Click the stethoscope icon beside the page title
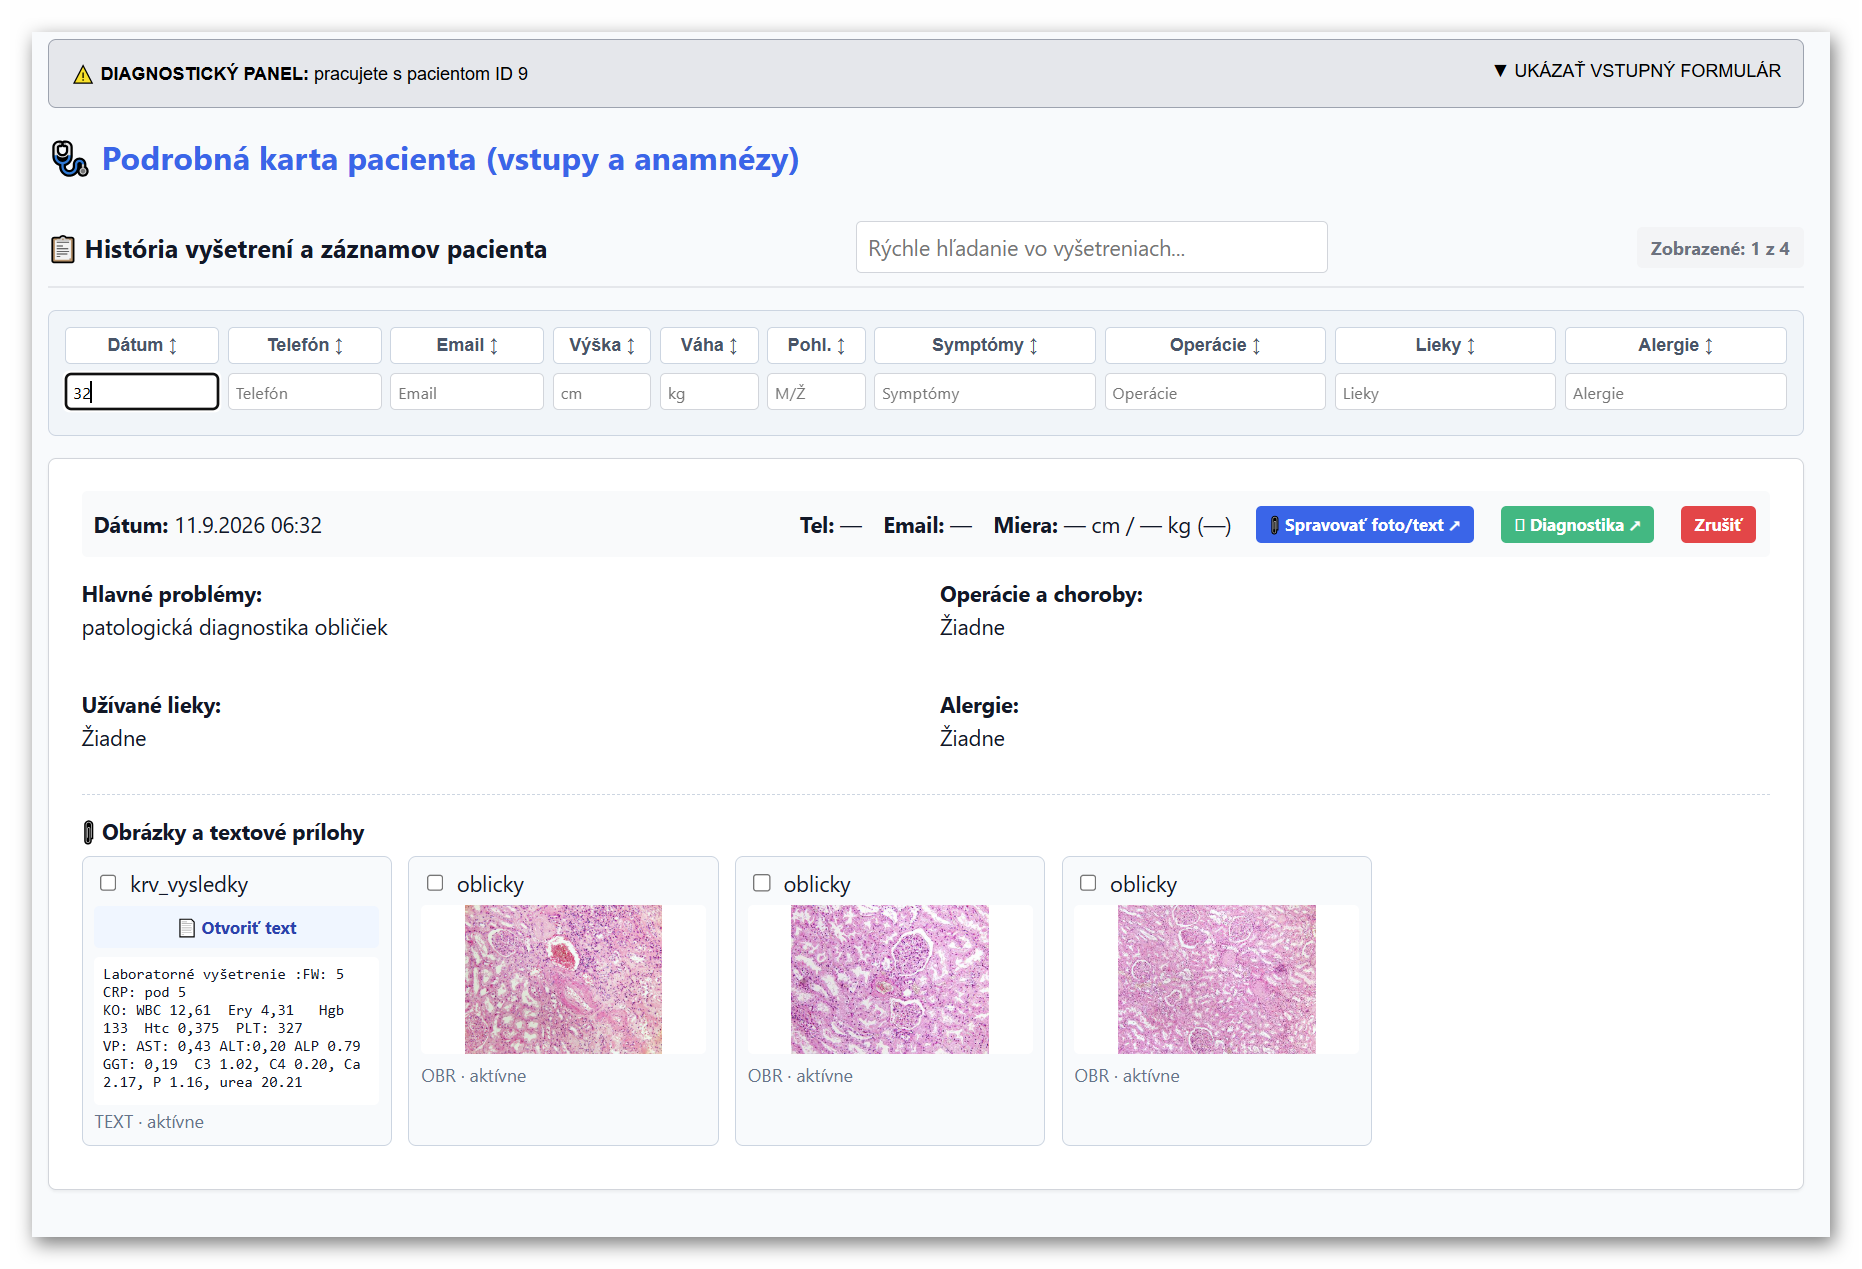Image resolution: width=1862 pixels, height=1269 pixels. pyautogui.click(x=70, y=159)
